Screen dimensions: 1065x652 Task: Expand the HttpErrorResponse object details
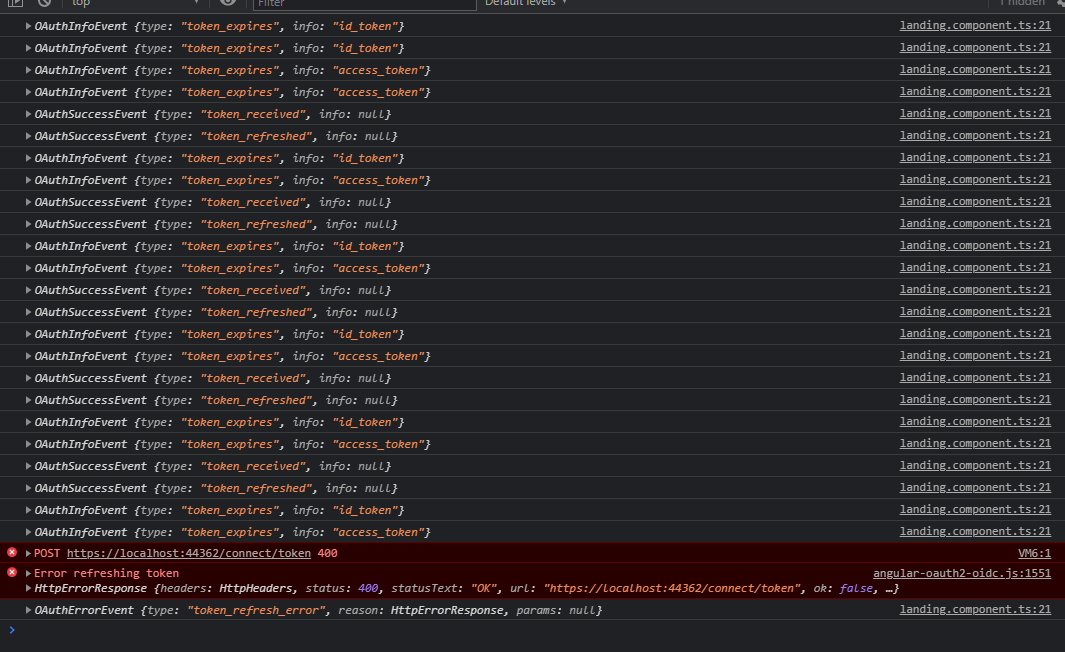pyautogui.click(x=29, y=588)
